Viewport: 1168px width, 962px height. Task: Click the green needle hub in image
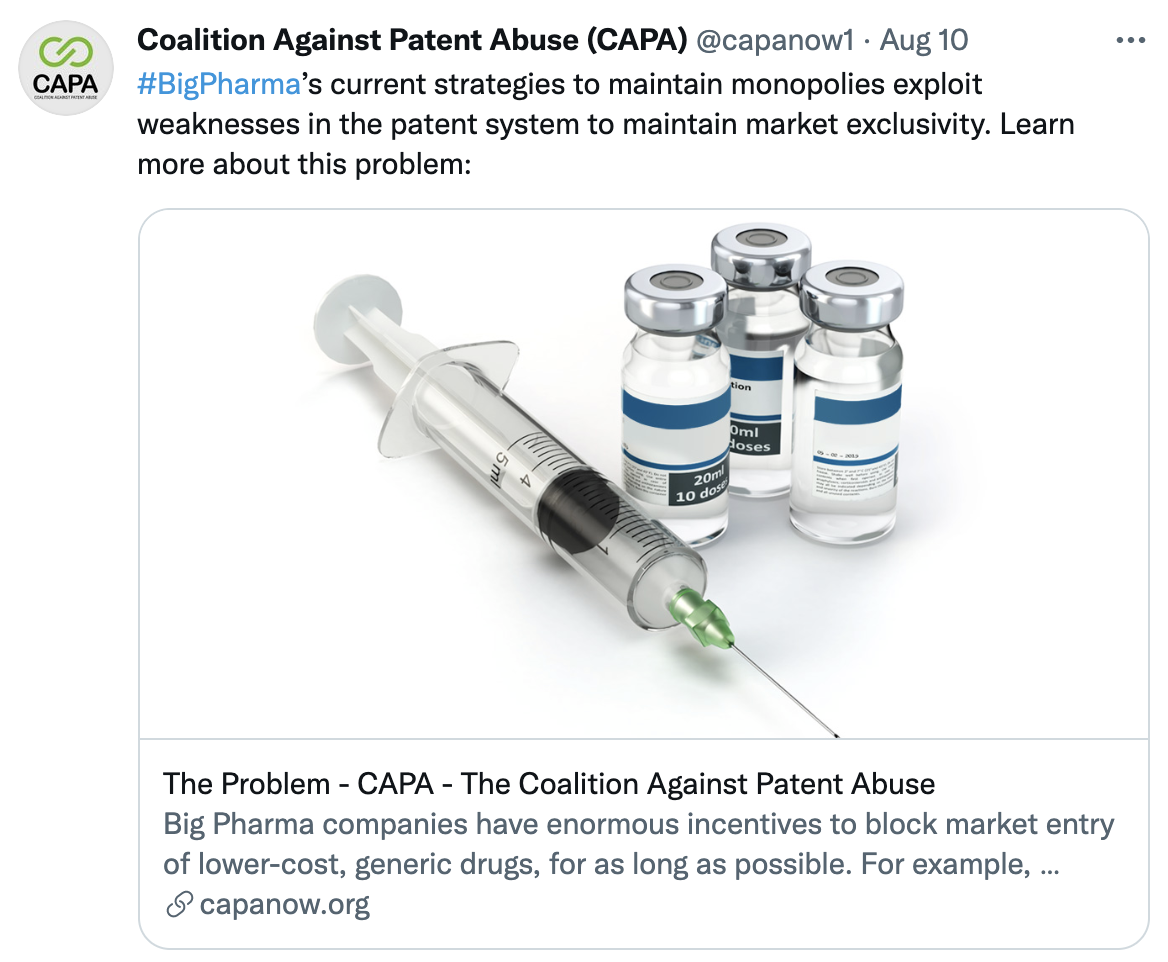pyautogui.click(x=702, y=618)
